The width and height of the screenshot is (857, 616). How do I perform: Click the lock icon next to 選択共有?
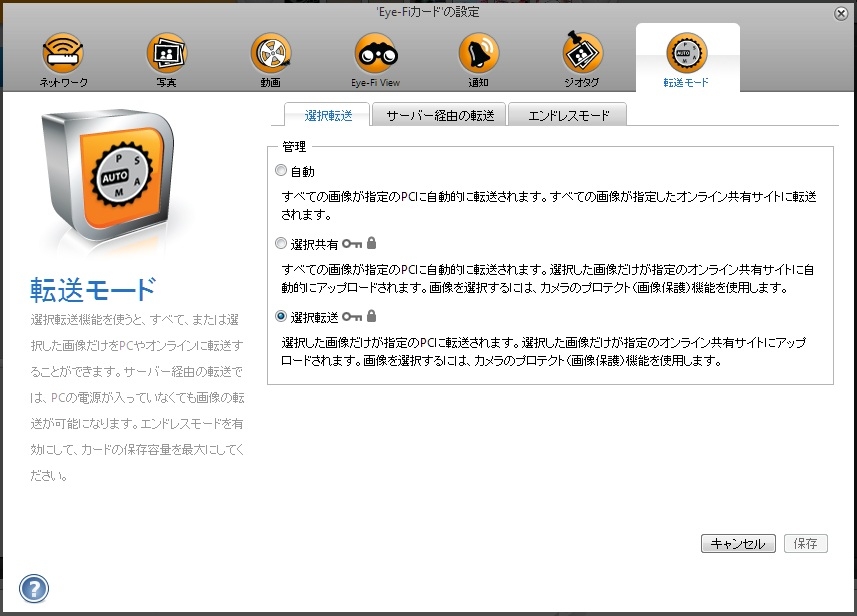(x=372, y=243)
